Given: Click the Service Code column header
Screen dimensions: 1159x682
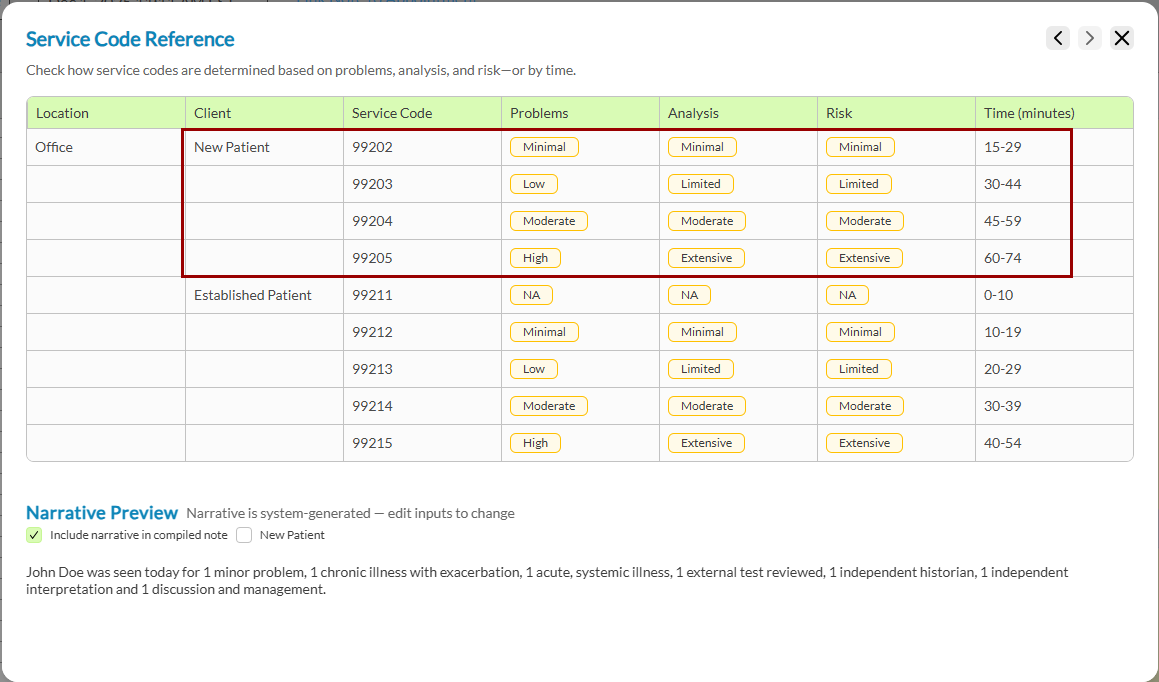Looking at the screenshot, I should 392,113.
